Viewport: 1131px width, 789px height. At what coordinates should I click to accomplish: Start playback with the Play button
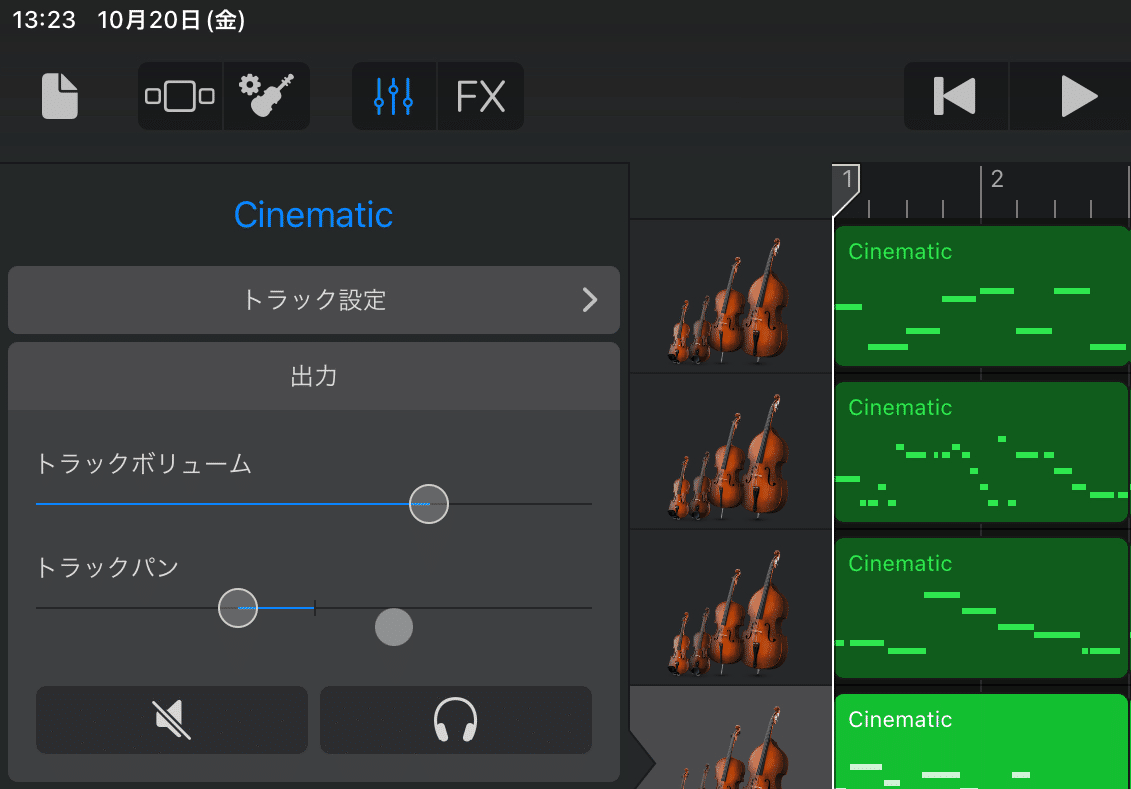click(1078, 96)
